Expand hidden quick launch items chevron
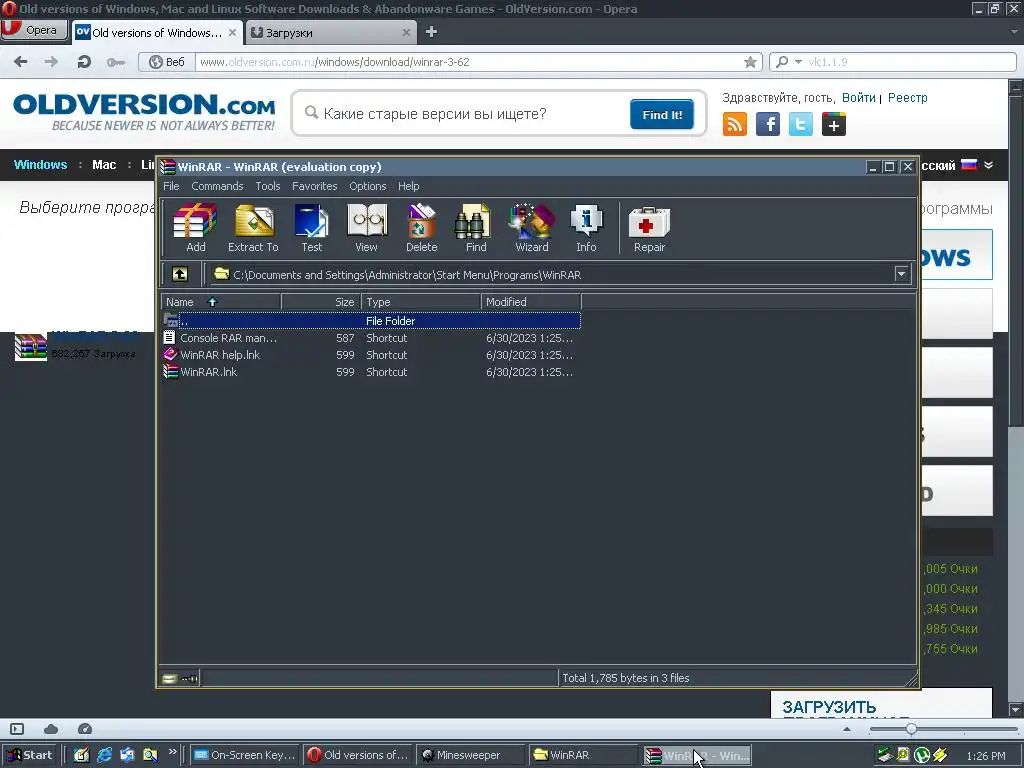 coord(172,752)
